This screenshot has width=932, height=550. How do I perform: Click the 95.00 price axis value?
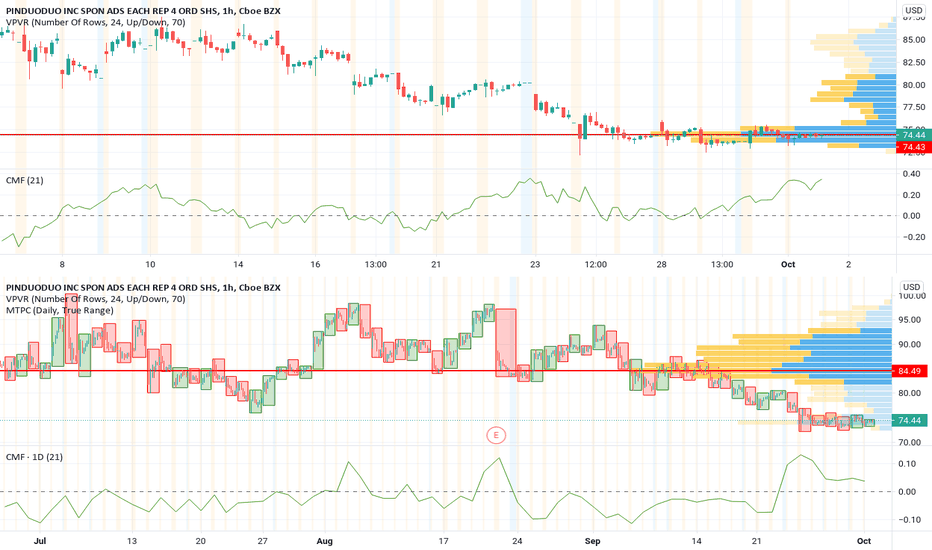pyautogui.click(x=909, y=319)
